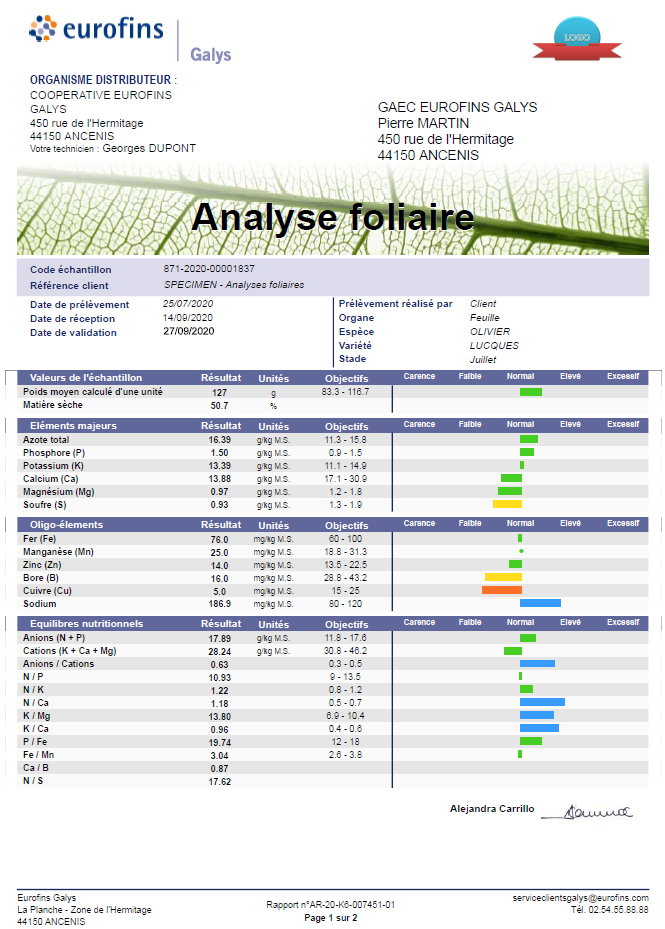
Task: Click the Stade value Juillet
Action: 482,359
